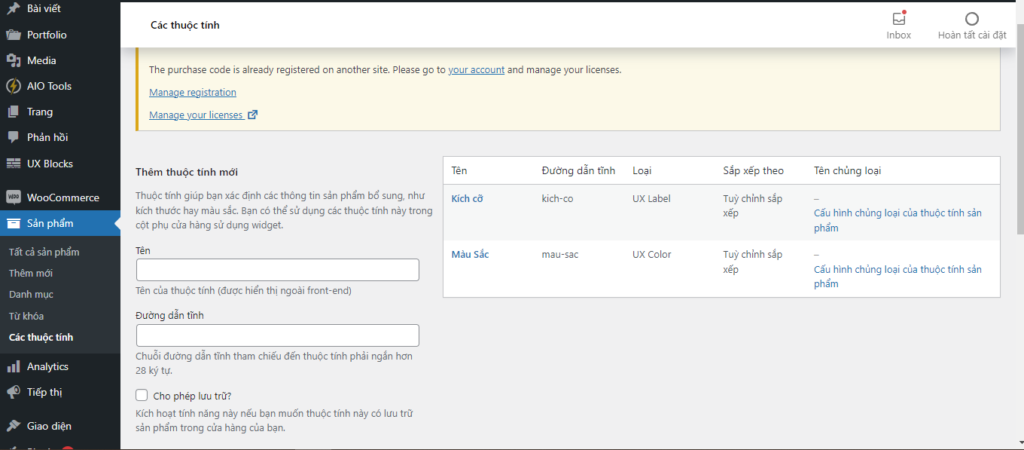Open Analytics in the sidebar
Screen dimensions: 1024x450
tap(47, 366)
